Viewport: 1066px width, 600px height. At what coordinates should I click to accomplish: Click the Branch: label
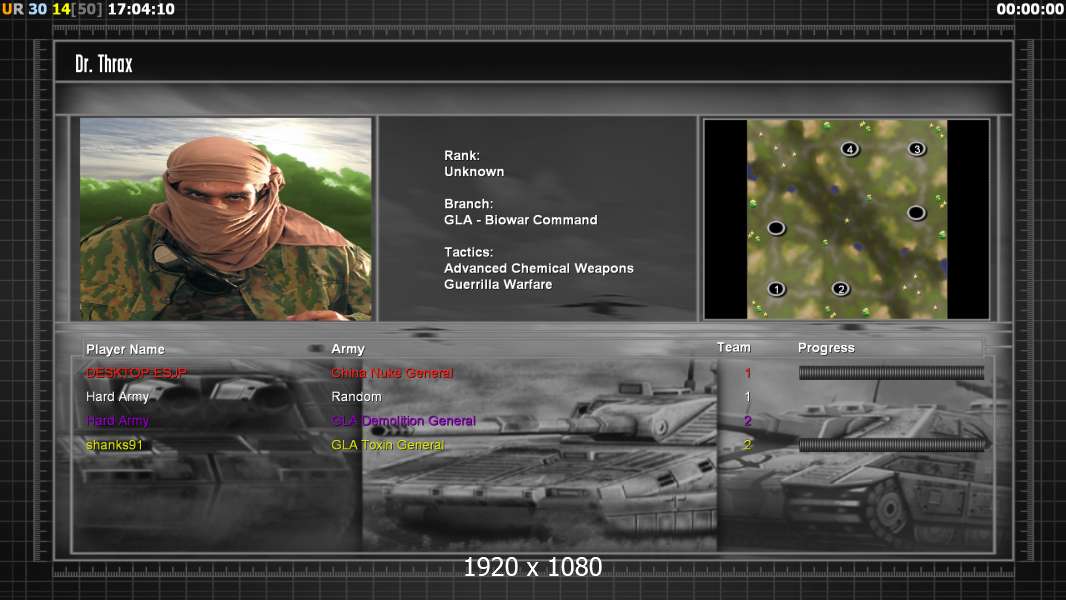click(468, 204)
